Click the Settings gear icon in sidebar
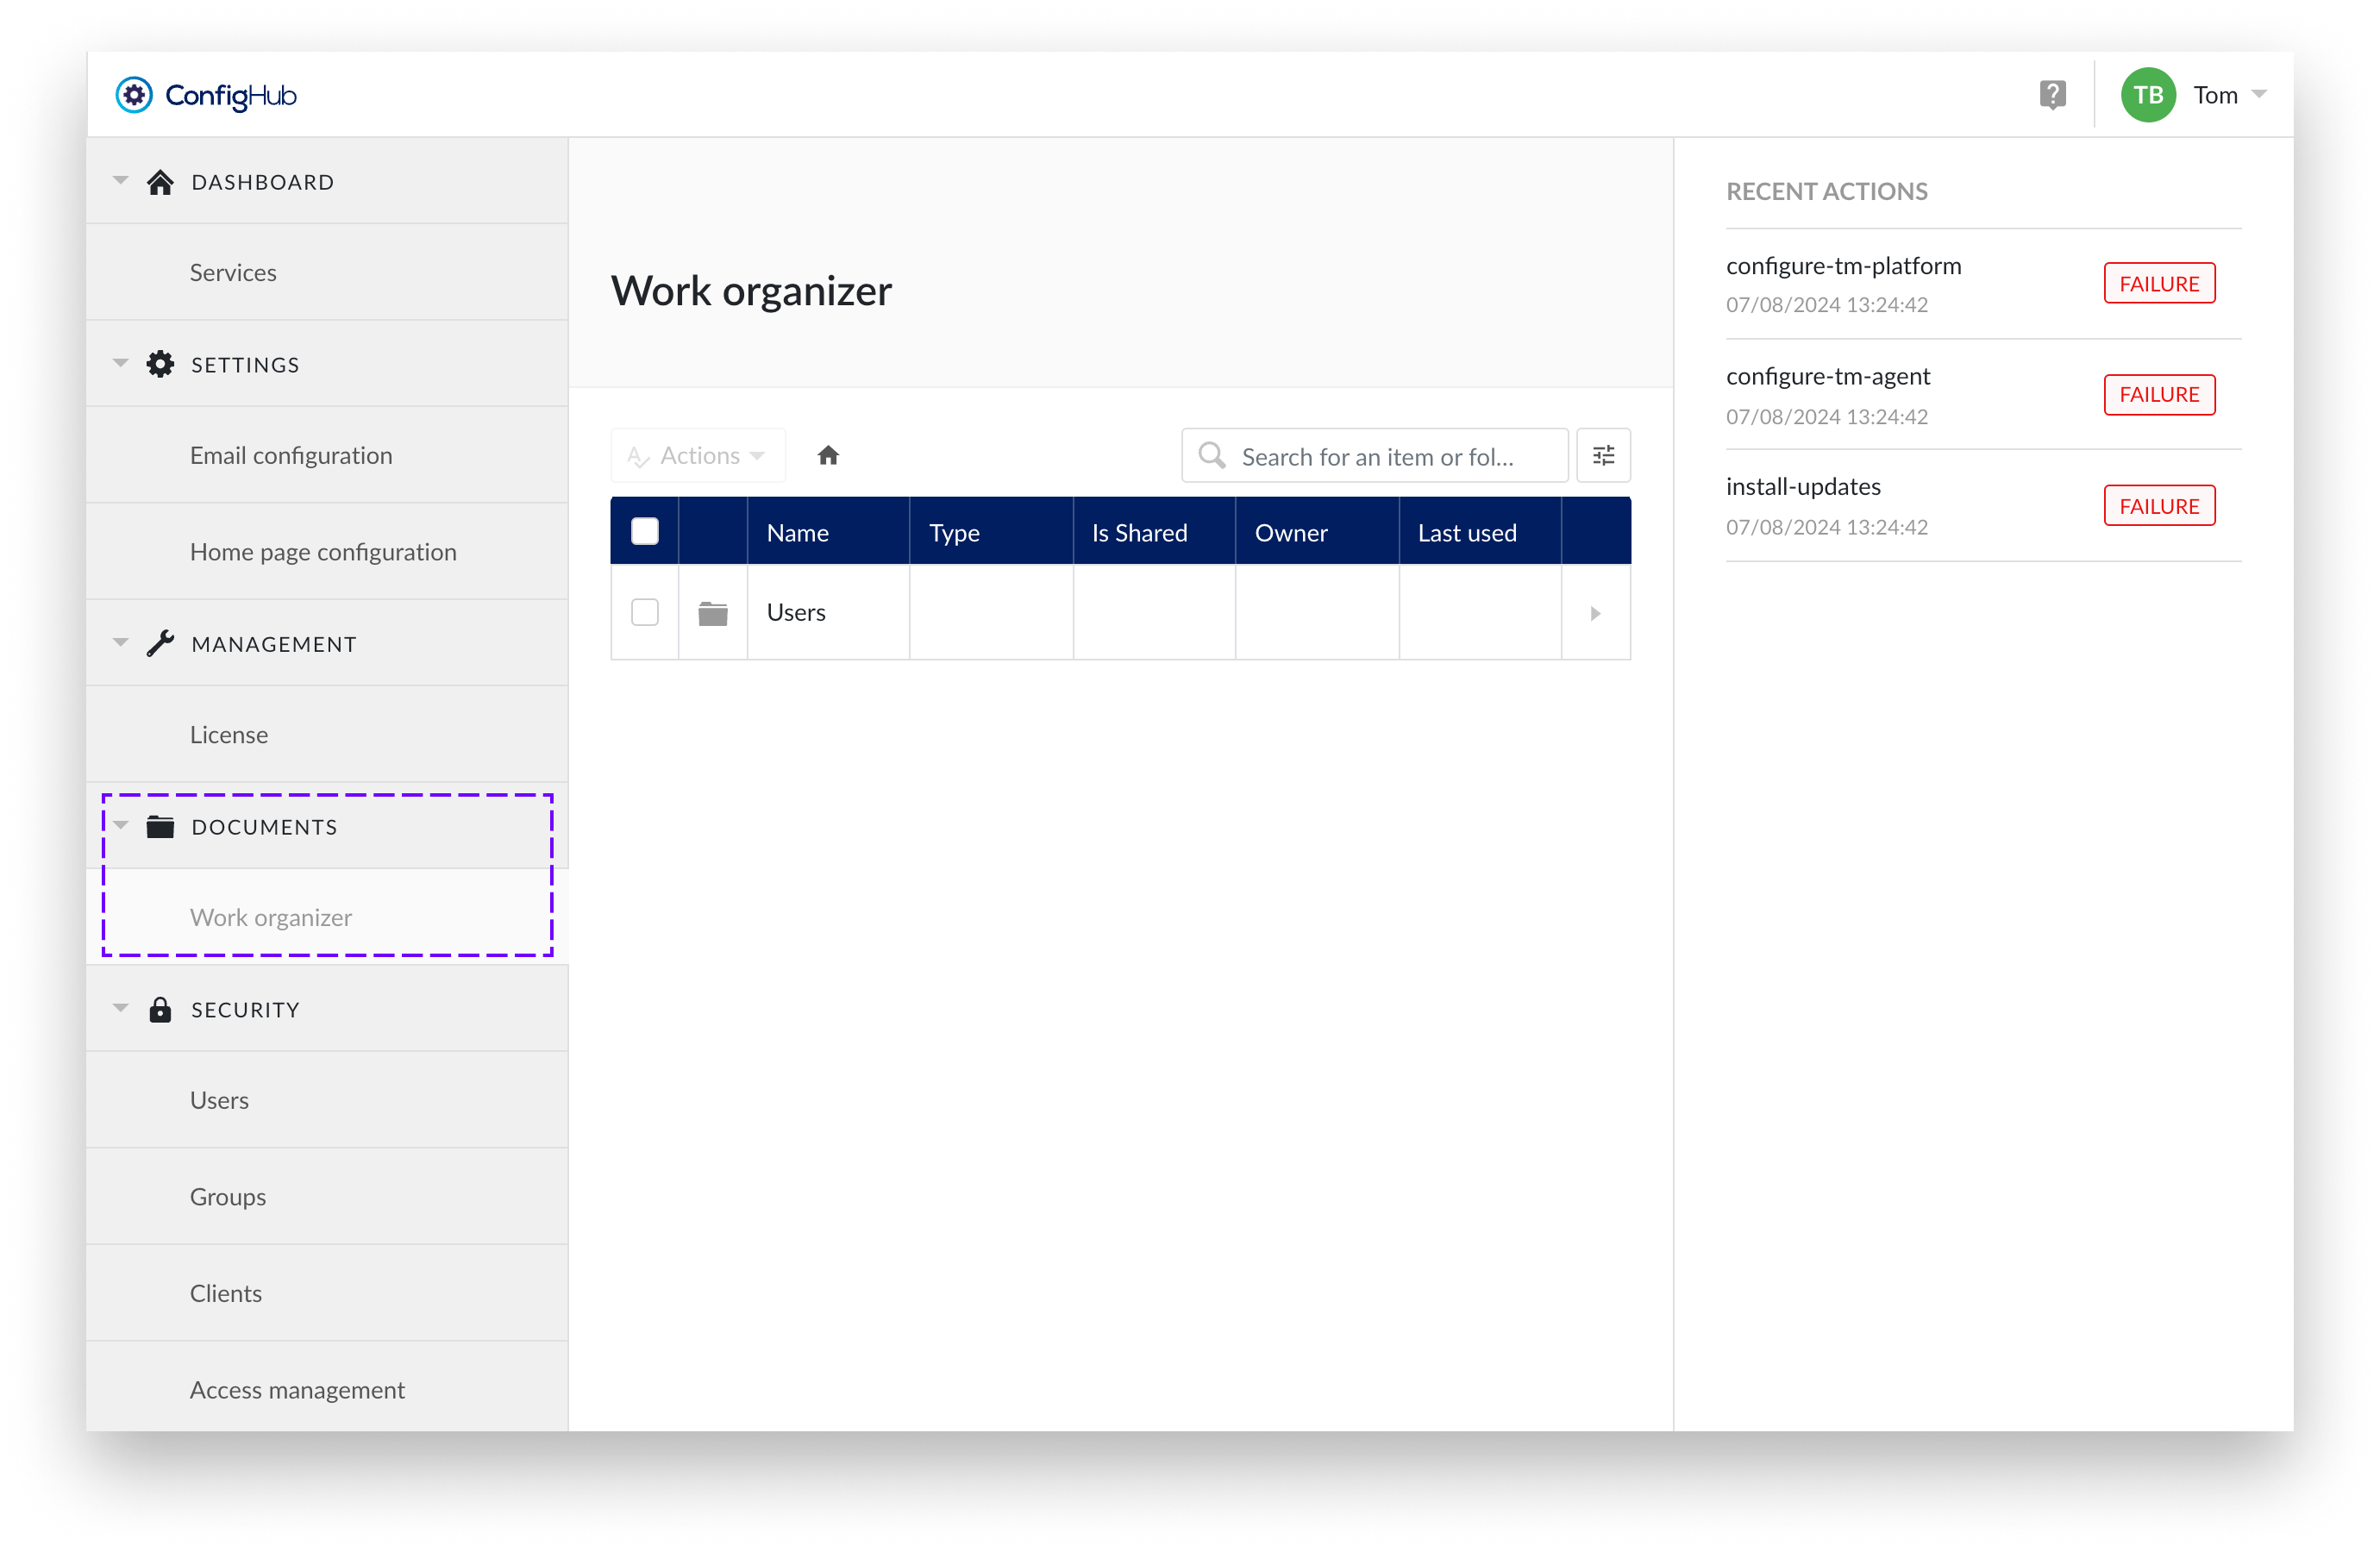Screen dimensions: 2380x1552 pos(160,365)
